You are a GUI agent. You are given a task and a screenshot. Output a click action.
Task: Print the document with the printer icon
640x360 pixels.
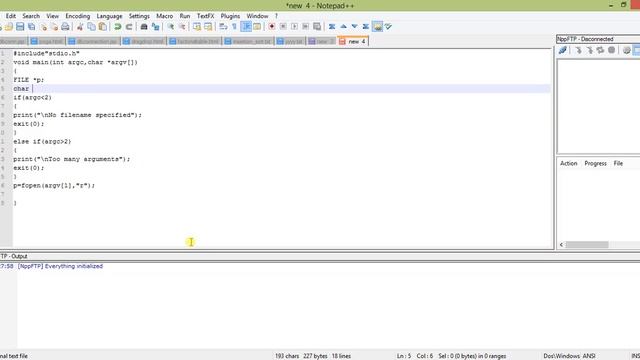point(65,27)
